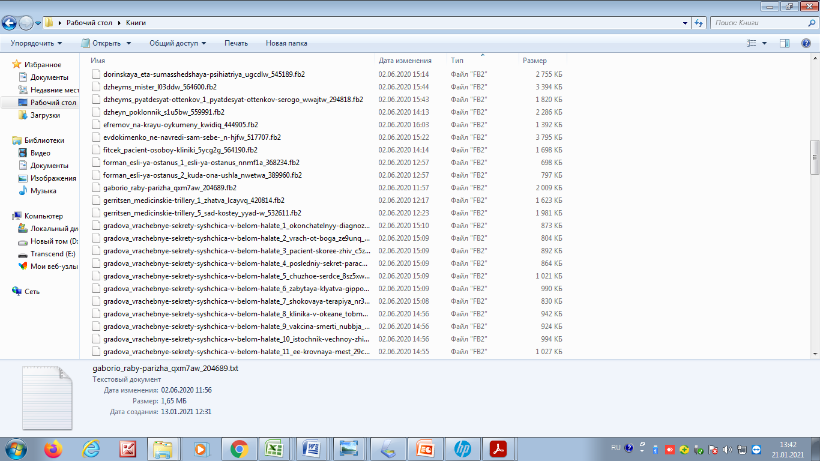The width and height of the screenshot is (820, 461).
Task: Open Firefox from the taskbar
Action: coord(53,448)
